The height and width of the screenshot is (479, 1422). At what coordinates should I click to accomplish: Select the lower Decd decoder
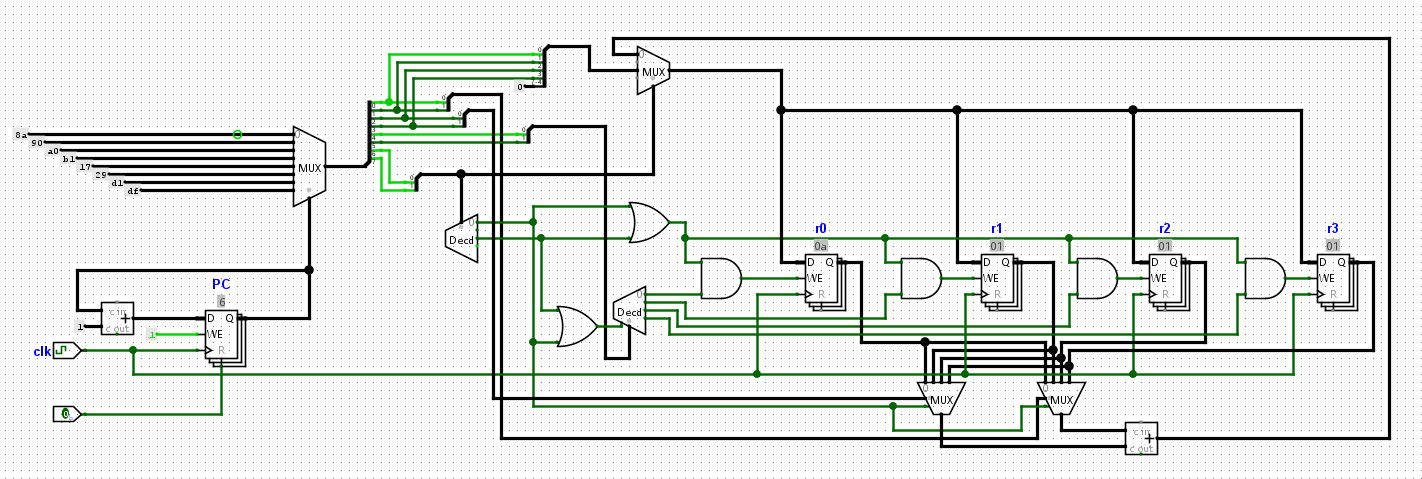[x=629, y=311]
